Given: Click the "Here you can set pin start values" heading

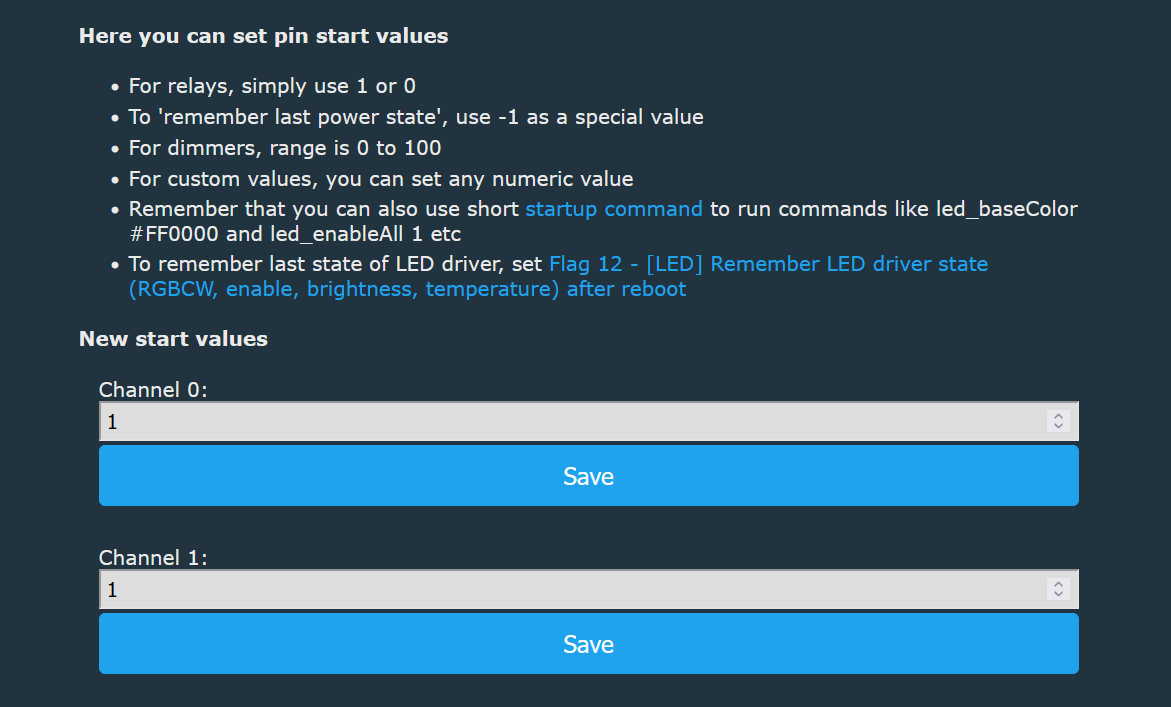Looking at the screenshot, I should pos(263,36).
